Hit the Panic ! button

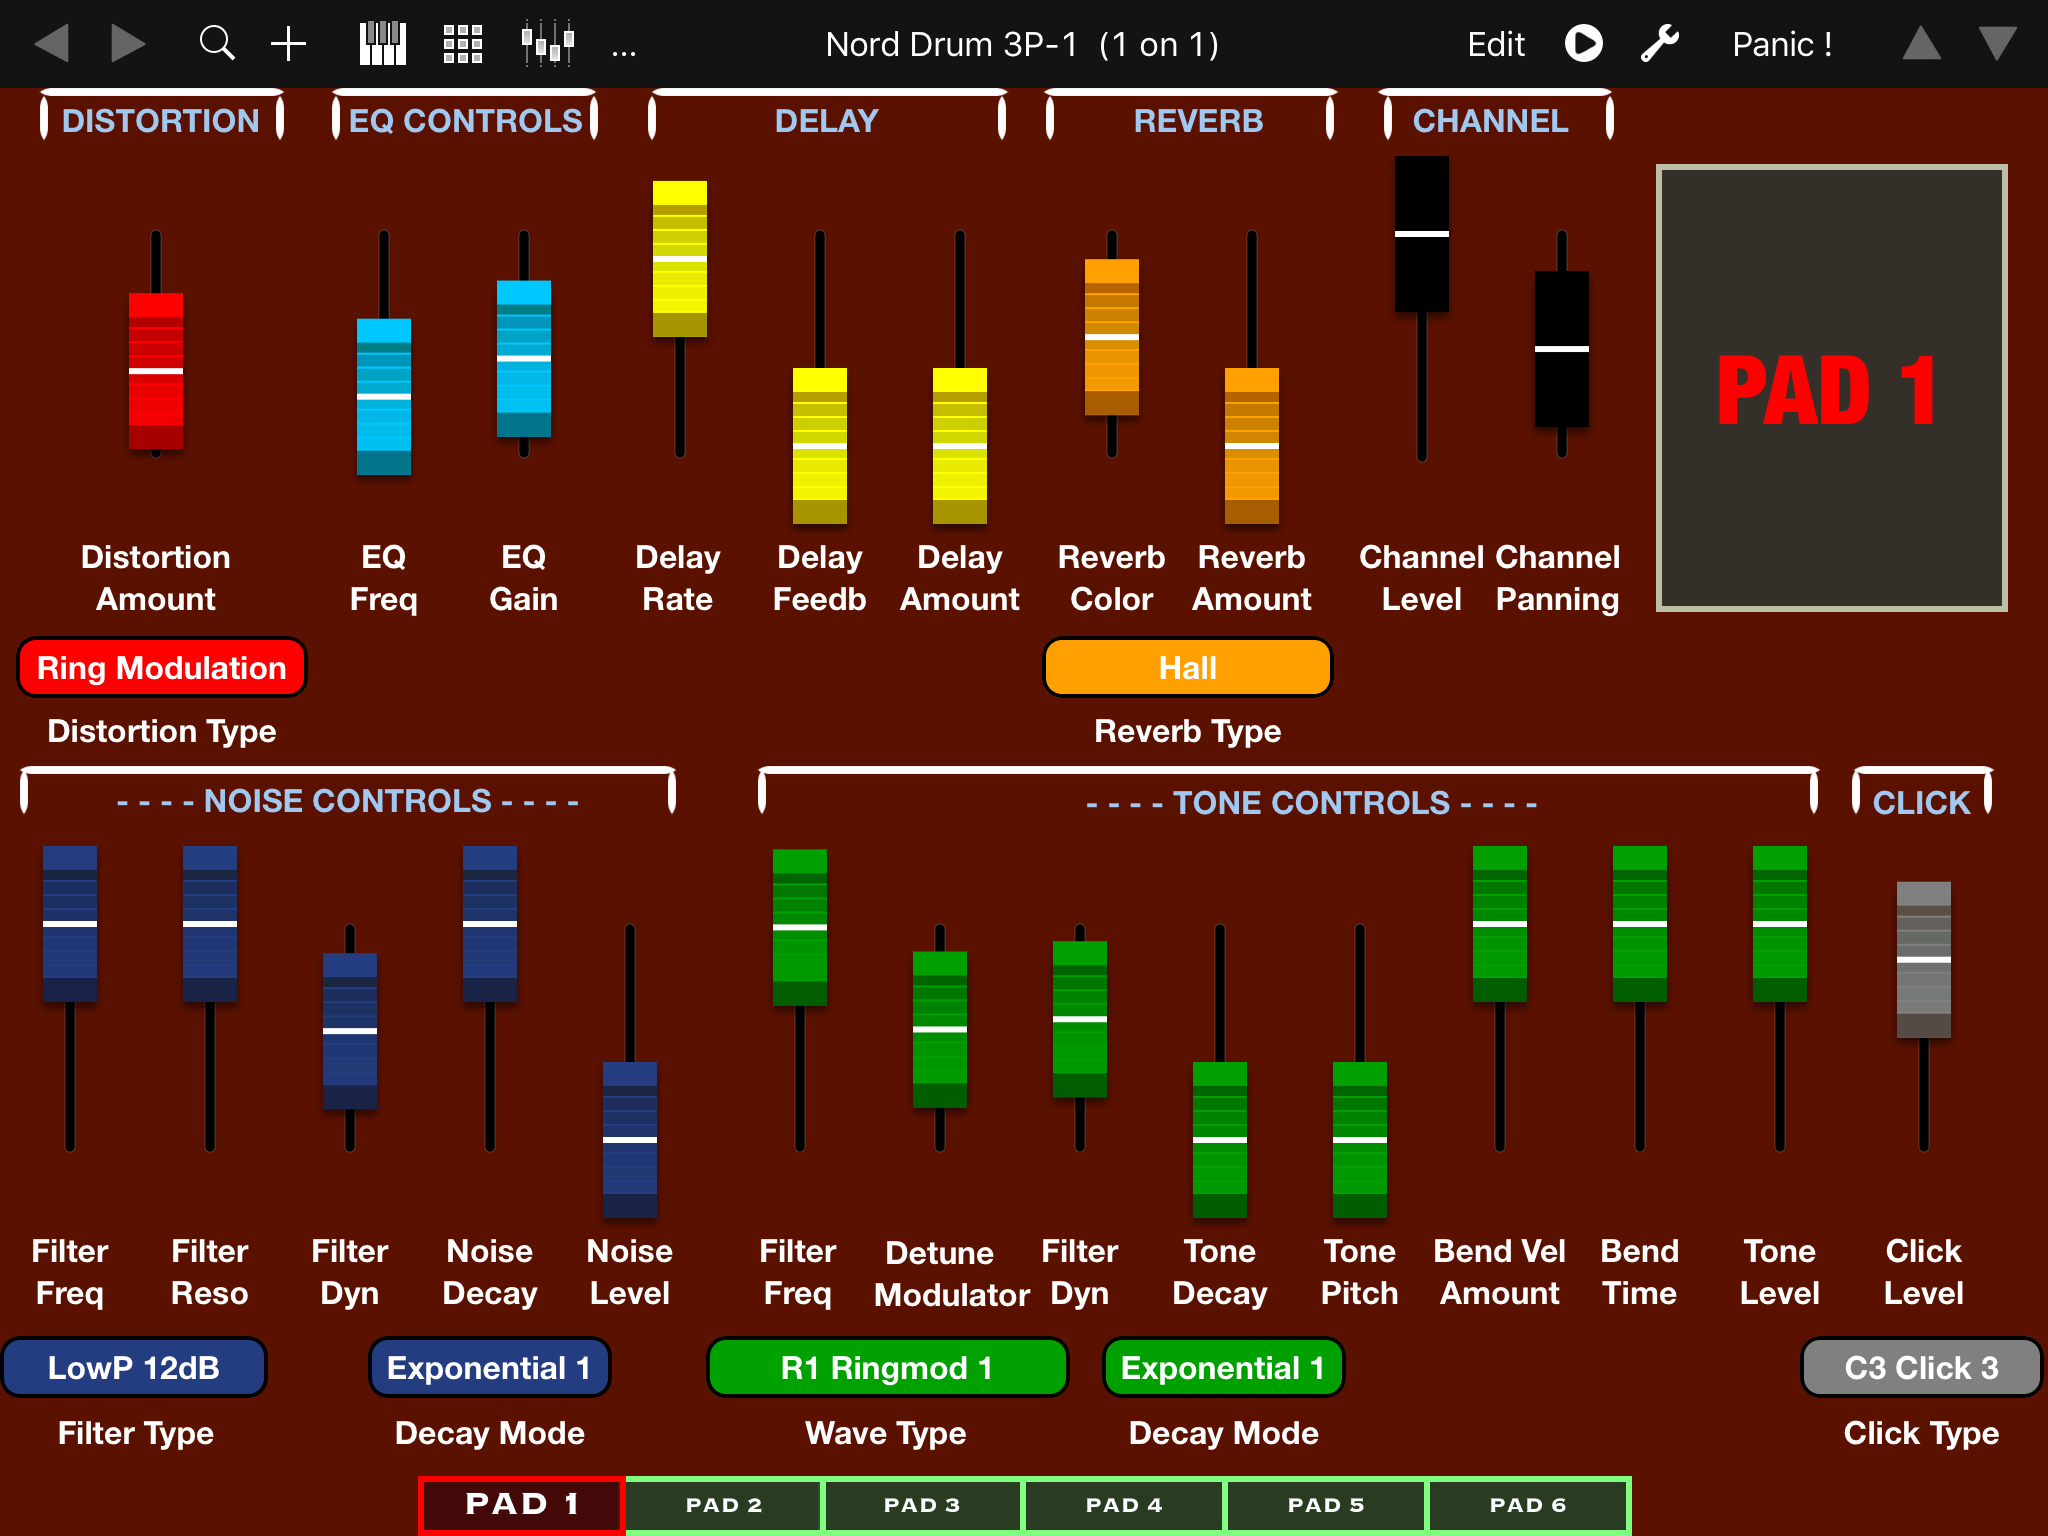(1782, 44)
